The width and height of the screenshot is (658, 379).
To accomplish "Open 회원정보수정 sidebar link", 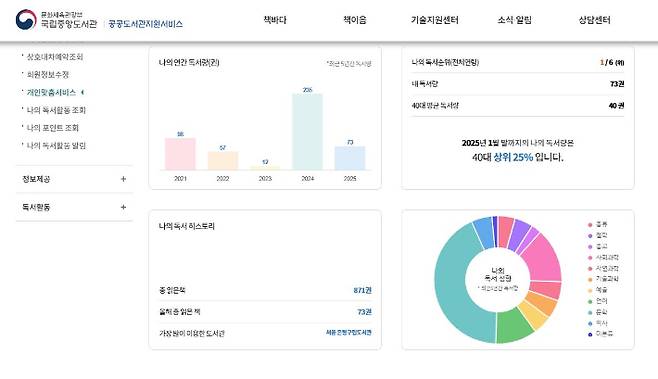I will point(47,75).
